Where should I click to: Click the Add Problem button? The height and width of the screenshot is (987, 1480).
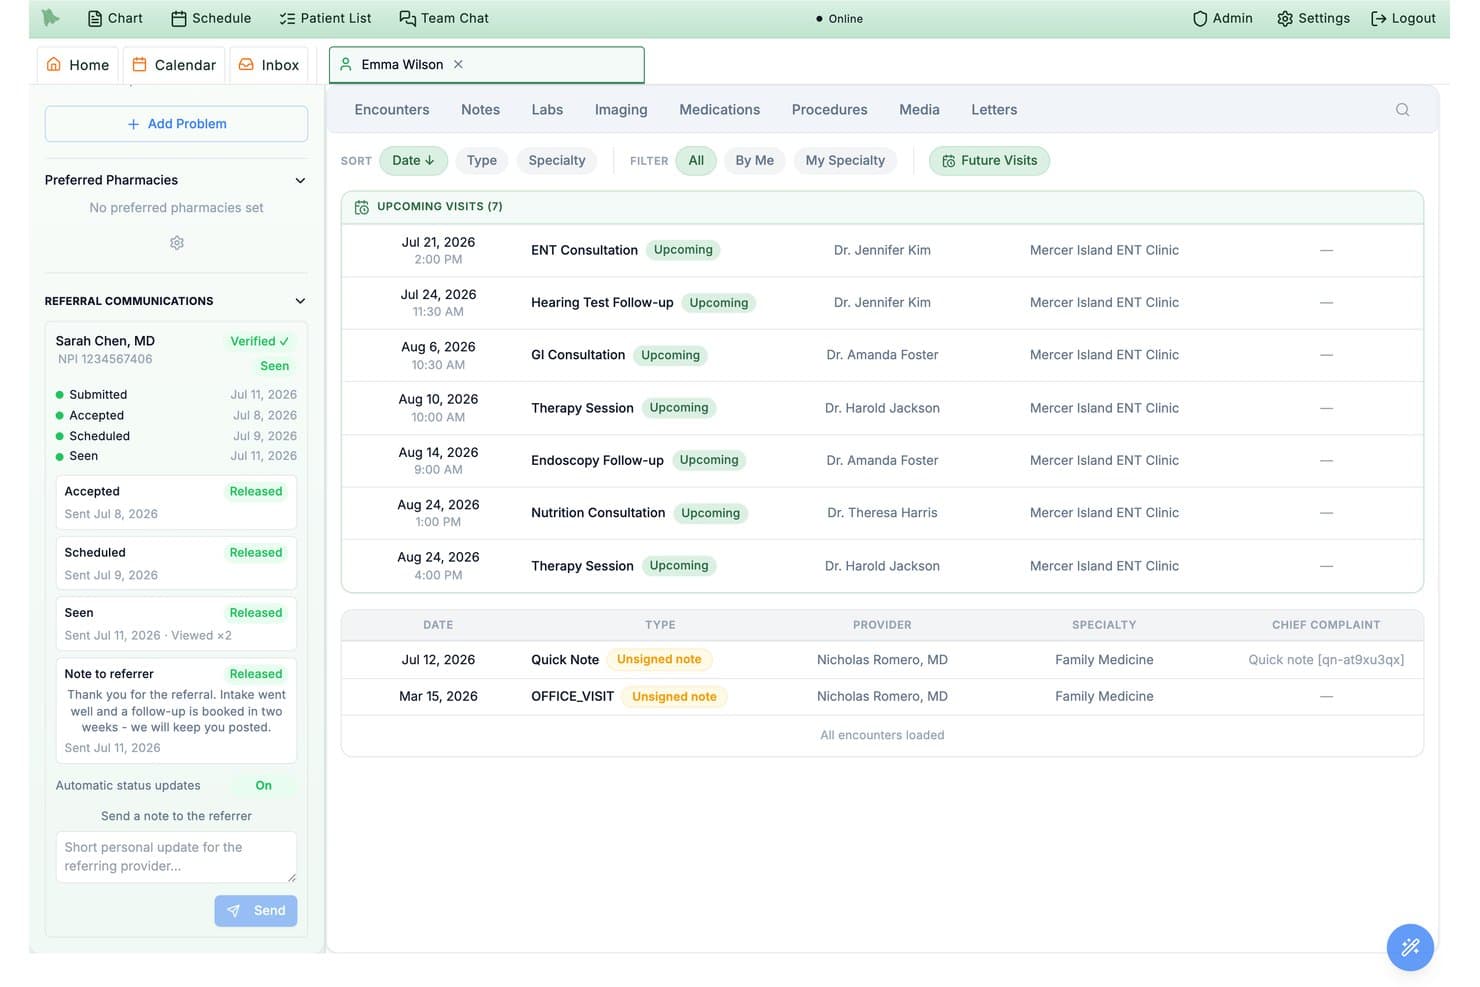point(176,124)
